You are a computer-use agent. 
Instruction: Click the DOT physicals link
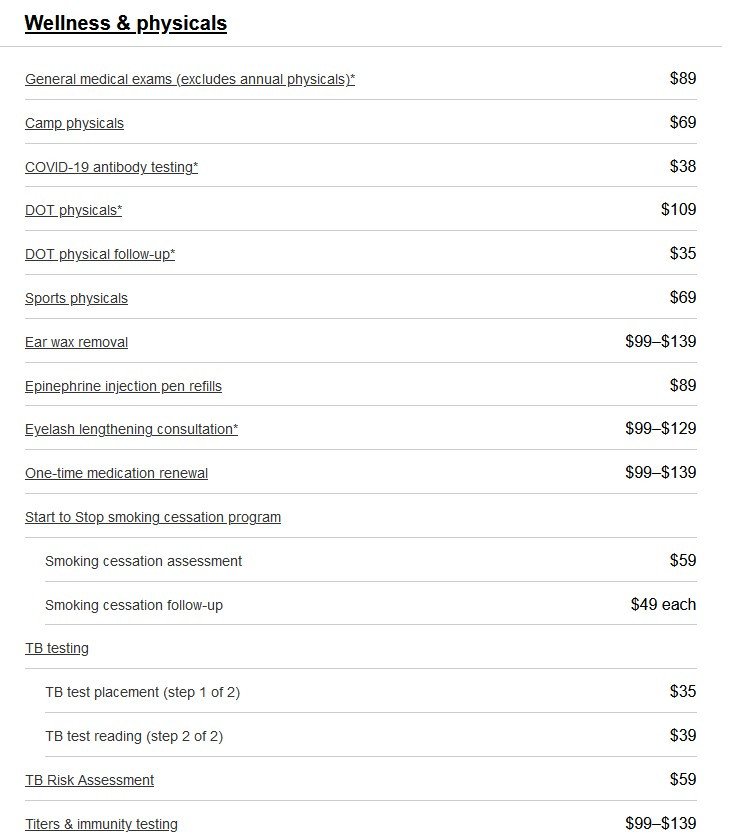coord(73,211)
